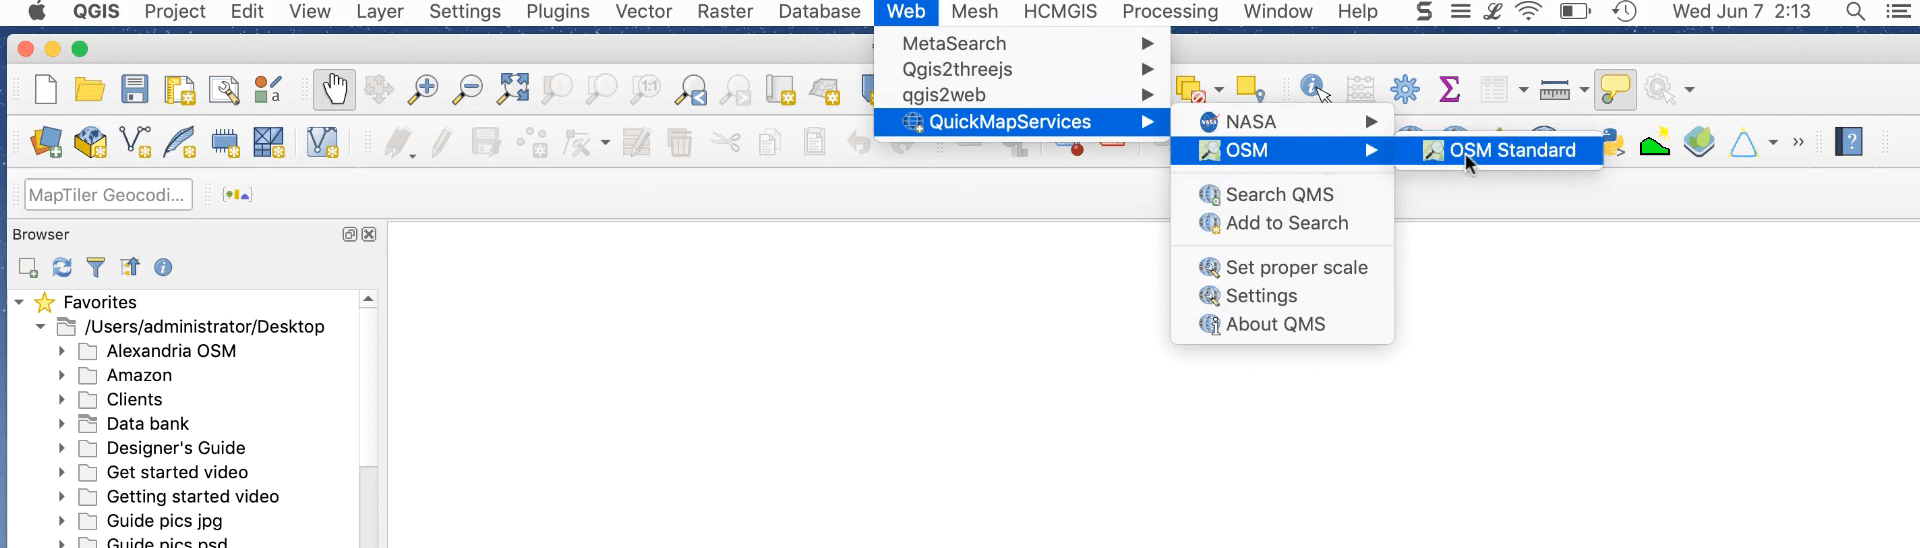Click New Temporary Scratch Layer icon
The width and height of the screenshot is (1920, 548).
[x=225, y=143]
